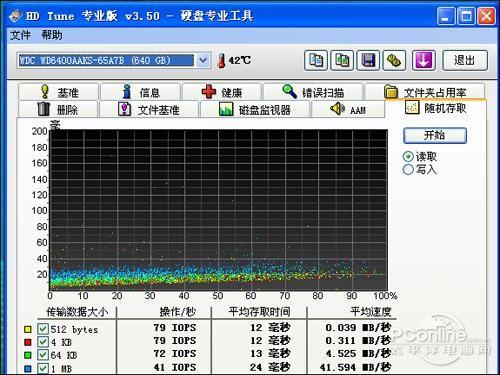The height and width of the screenshot is (375, 500).
Task: Click the copy screenshot to clipboard icon
Action: tap(342, 60)
